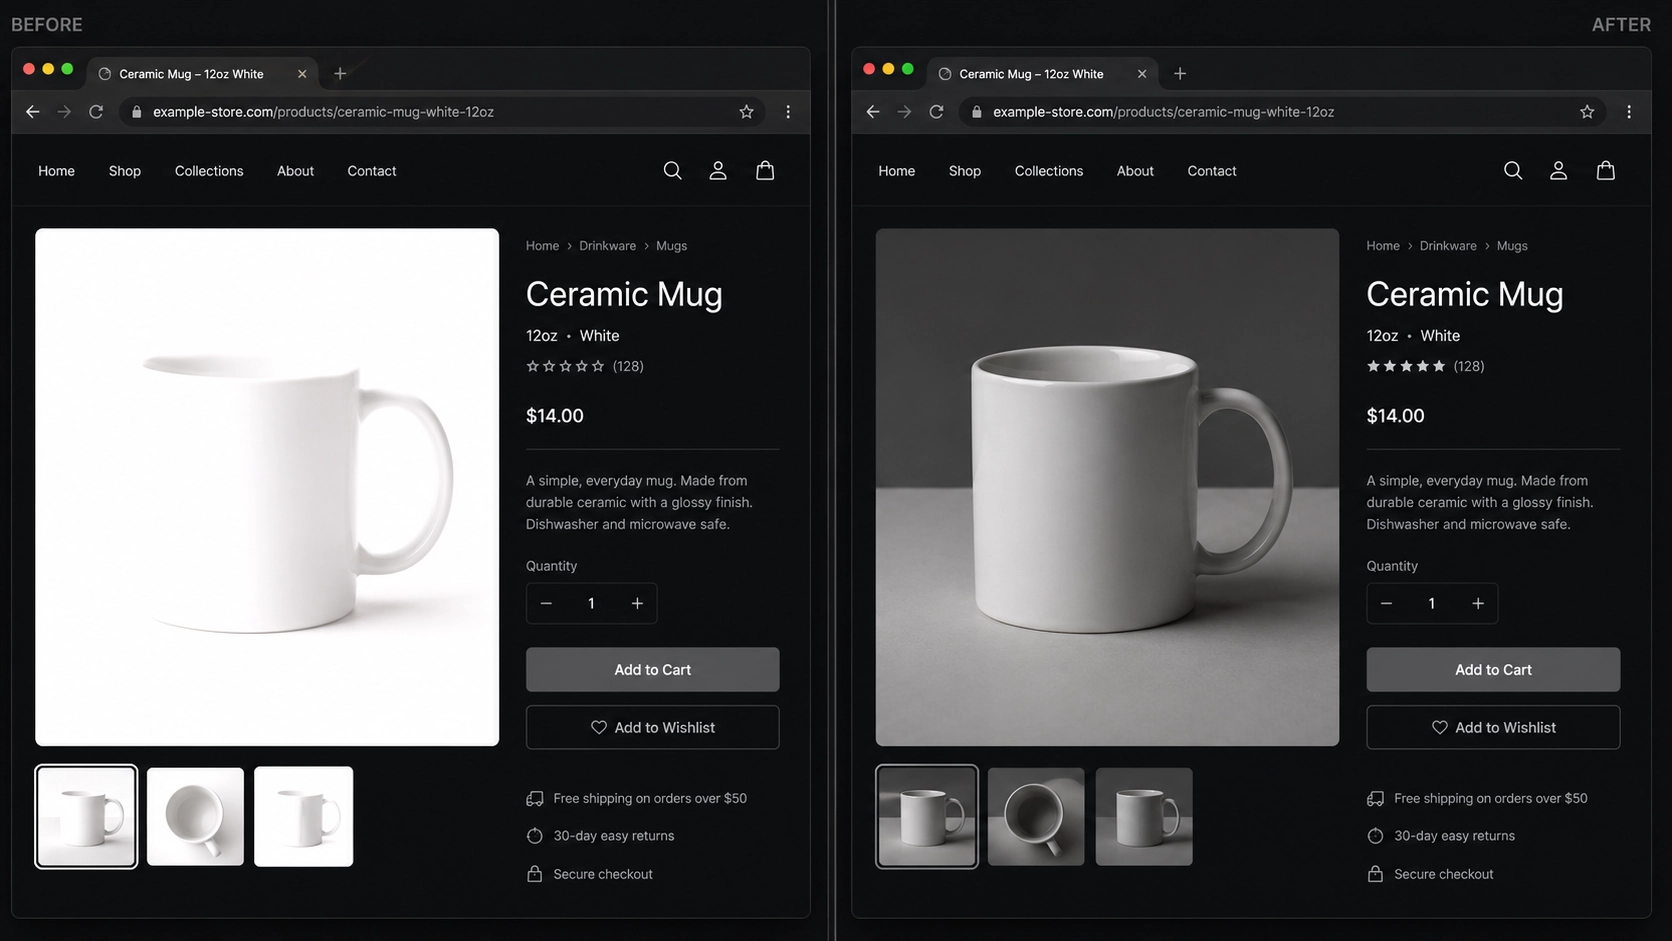
Task: Click the search icon in AFTER window
Action: (1513, 171)
